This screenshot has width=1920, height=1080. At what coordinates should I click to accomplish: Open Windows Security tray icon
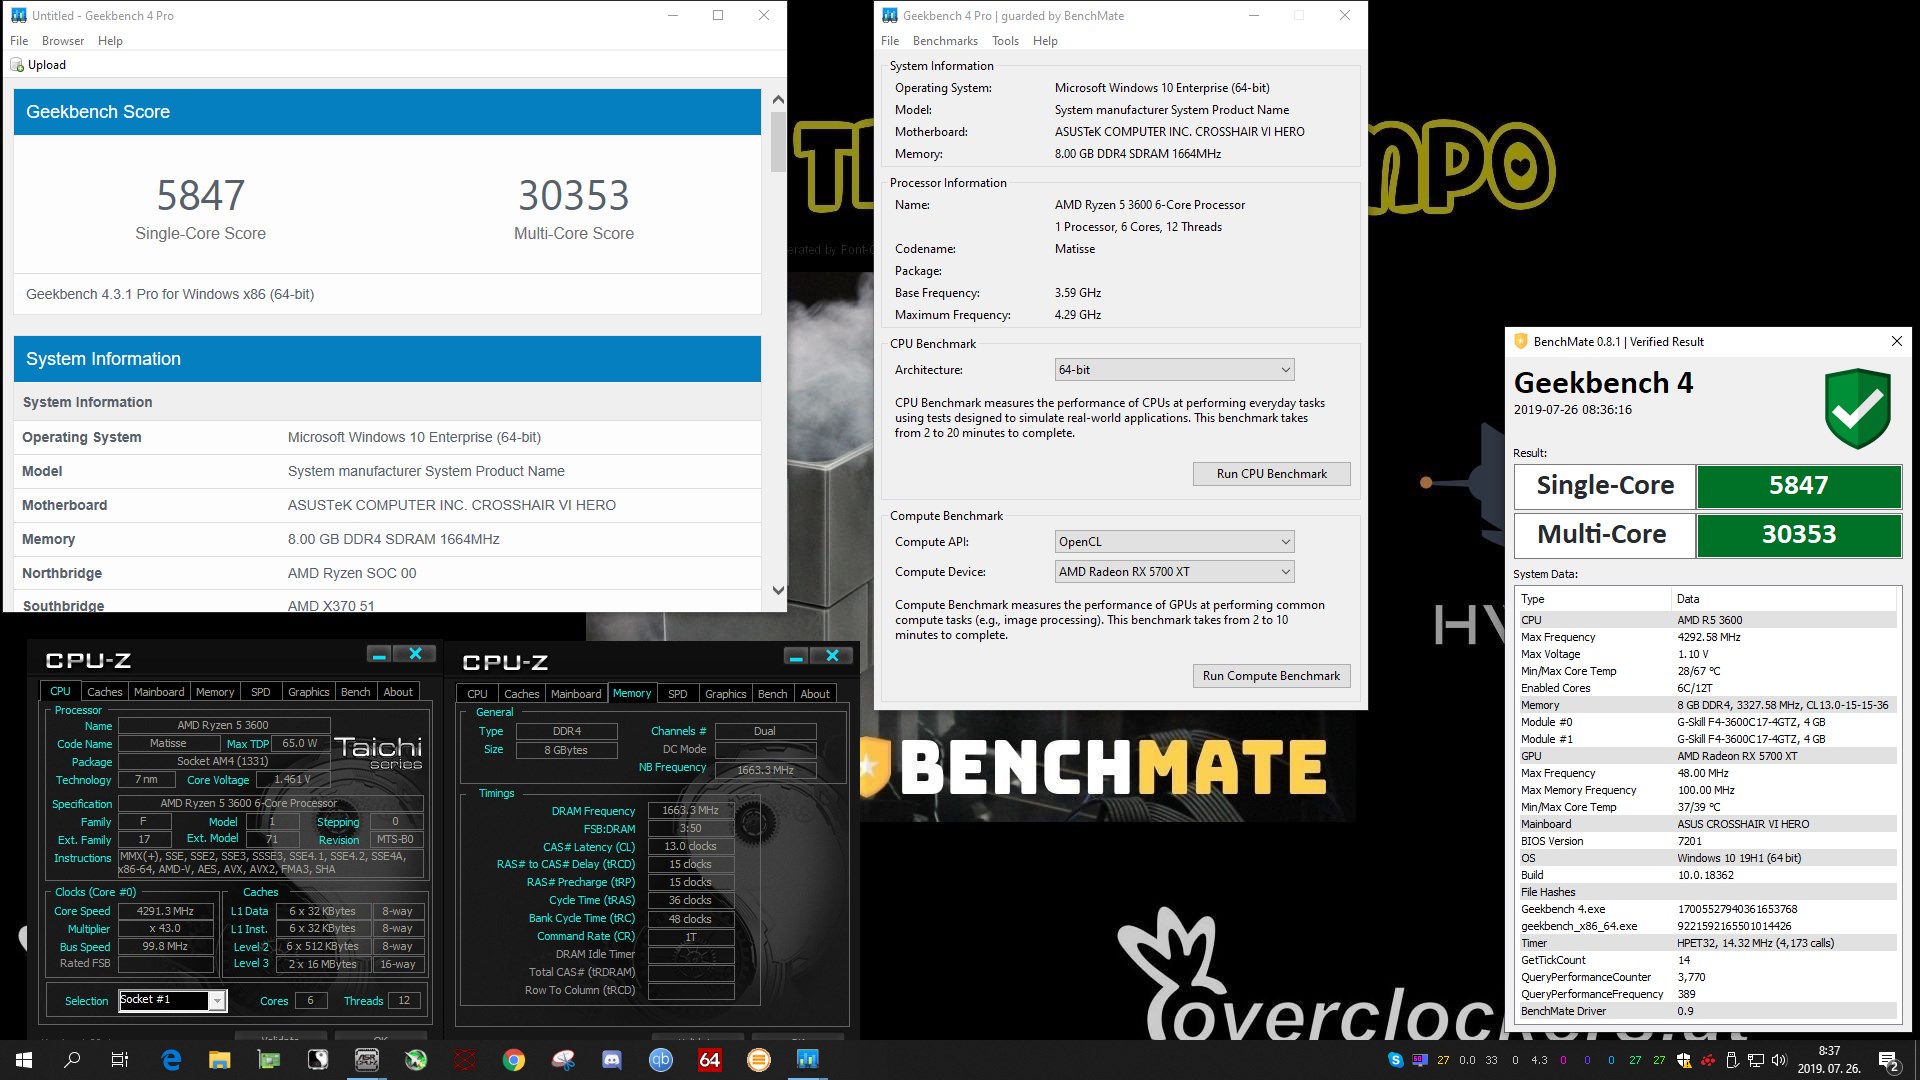click(x=1684, y=1060)
